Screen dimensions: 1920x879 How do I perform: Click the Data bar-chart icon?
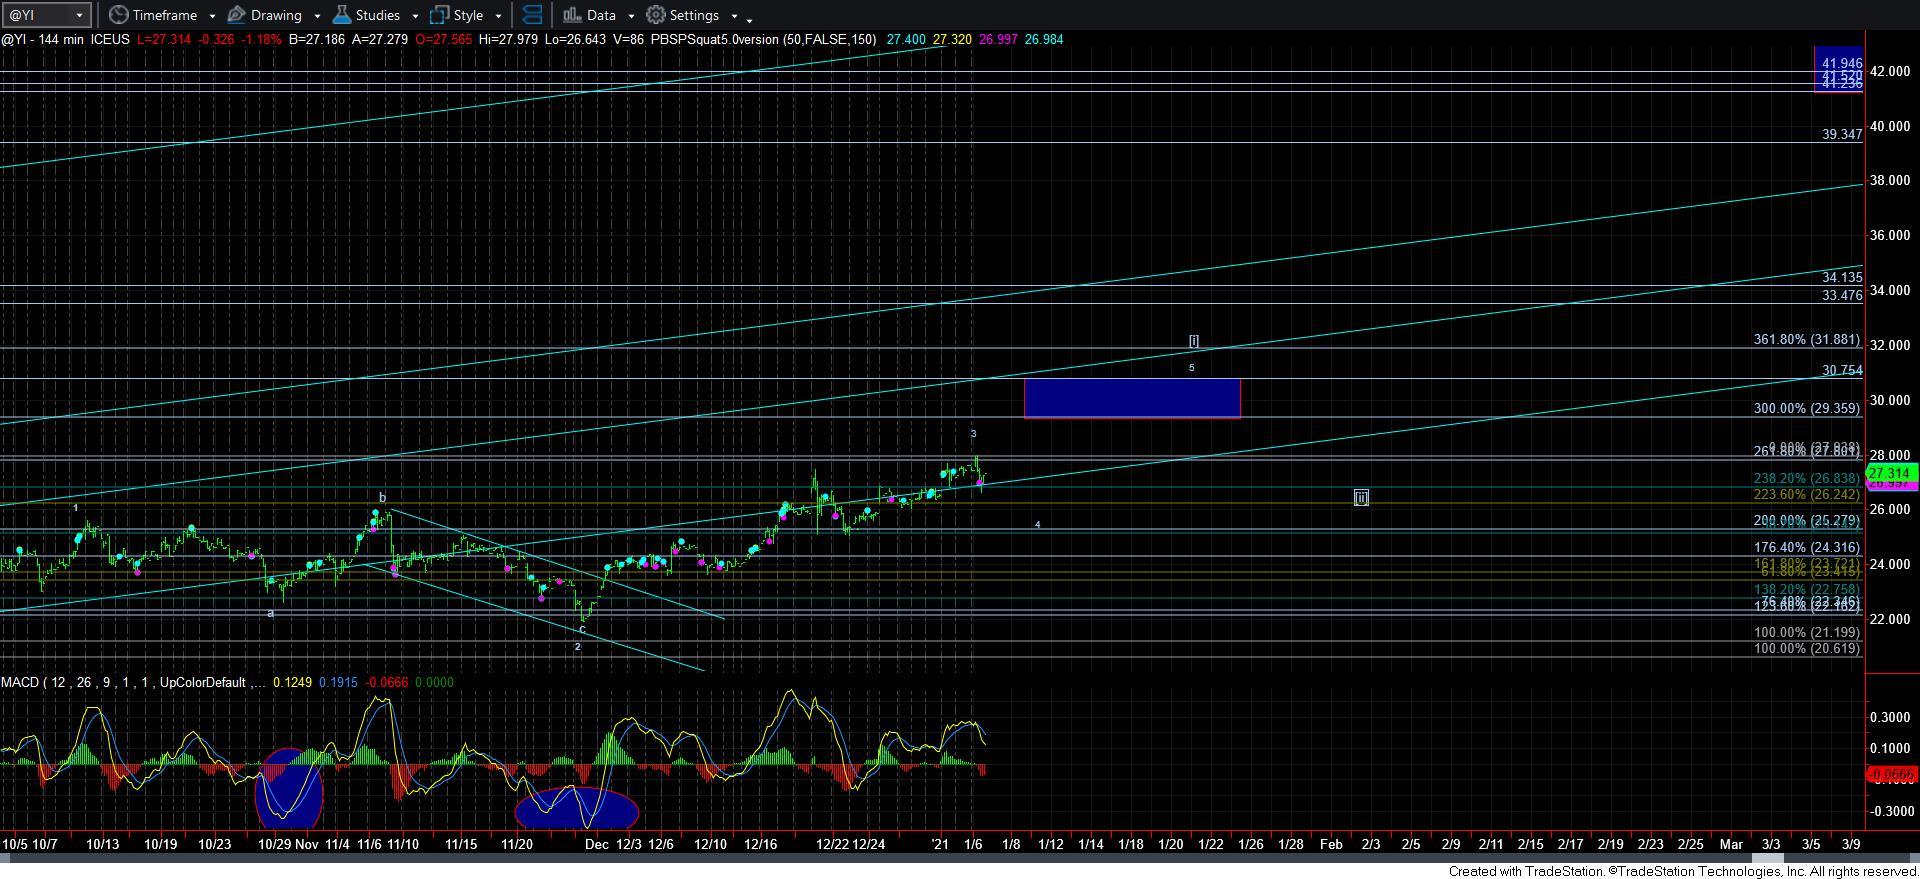[572, 15]
